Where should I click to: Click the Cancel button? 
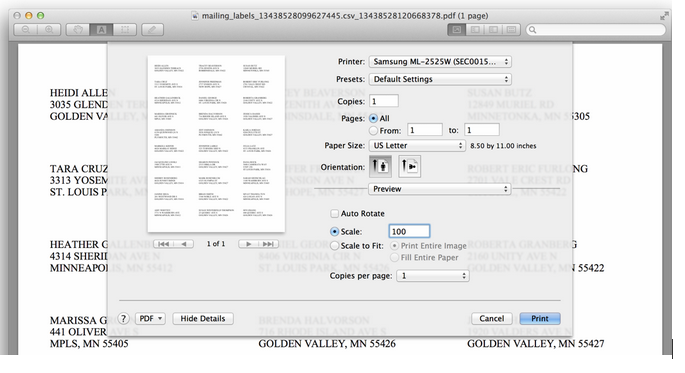click(491, 318)
